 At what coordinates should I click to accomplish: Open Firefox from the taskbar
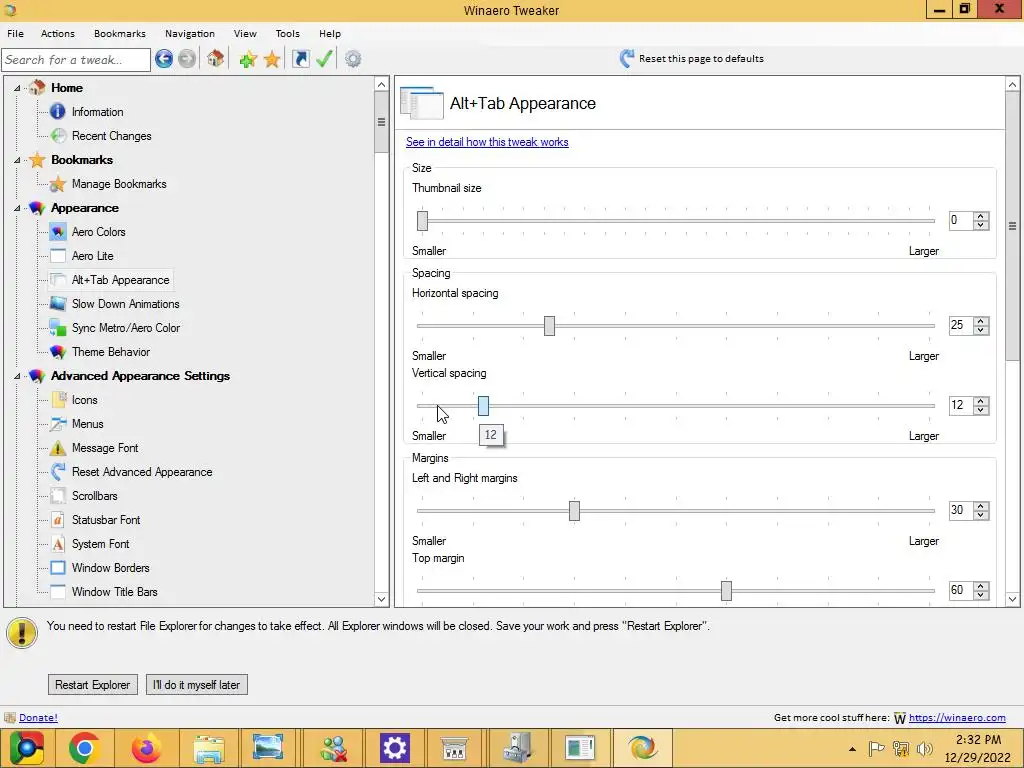click(x=146, y=748)
